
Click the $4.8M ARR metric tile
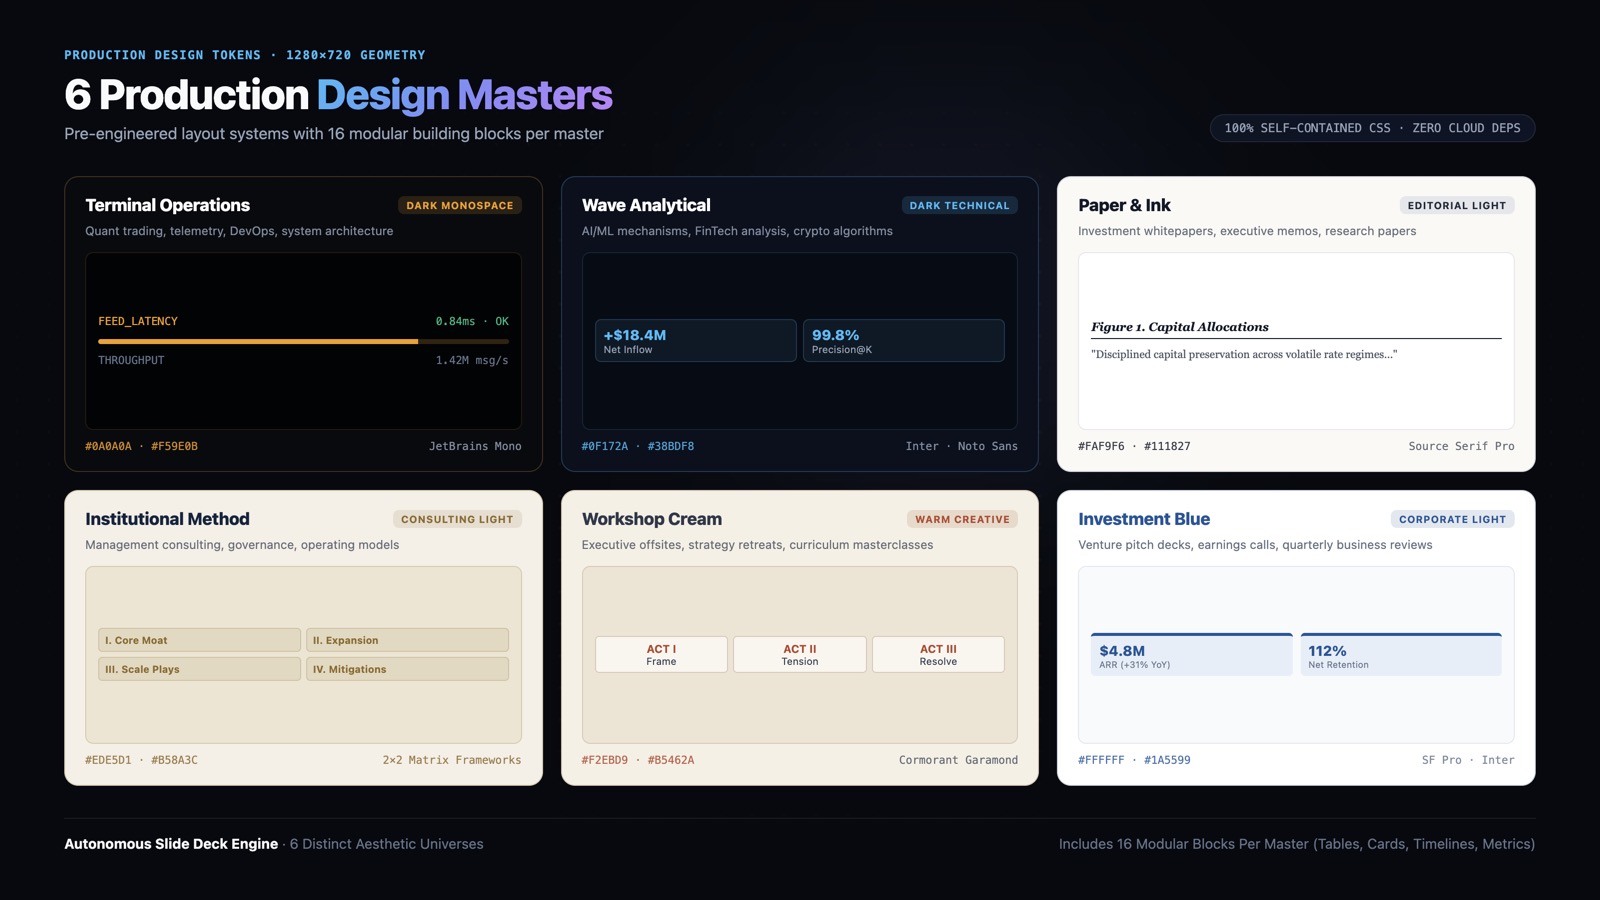[1191, 655]
